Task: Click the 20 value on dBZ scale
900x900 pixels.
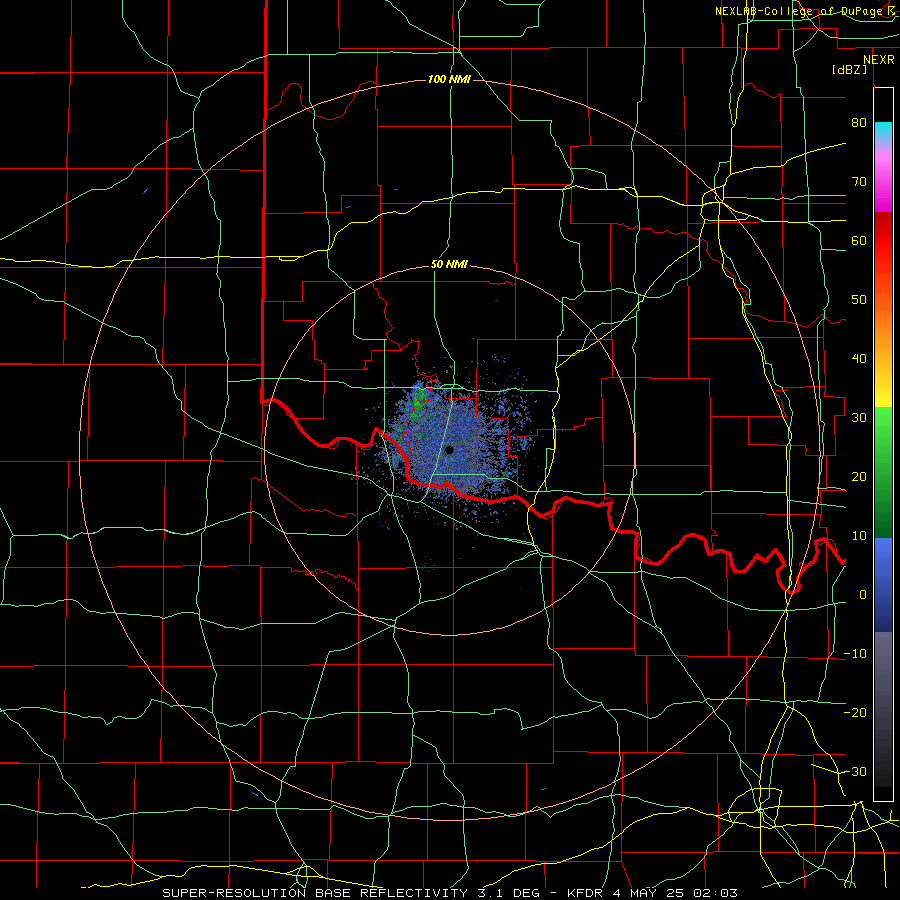Action: pyautogui.click(x=859, y=476)
